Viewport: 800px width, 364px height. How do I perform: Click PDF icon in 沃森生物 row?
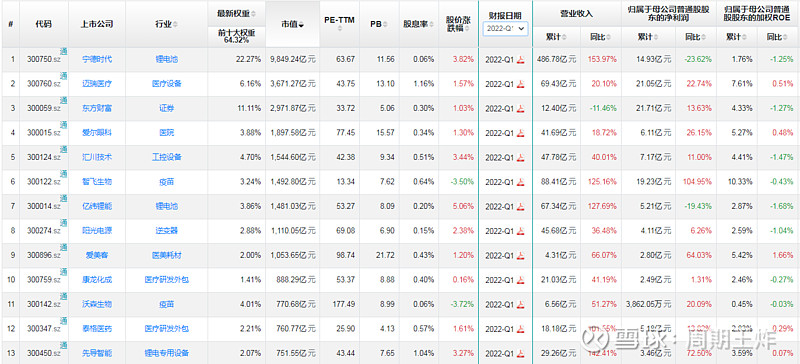tap(520, 305)
